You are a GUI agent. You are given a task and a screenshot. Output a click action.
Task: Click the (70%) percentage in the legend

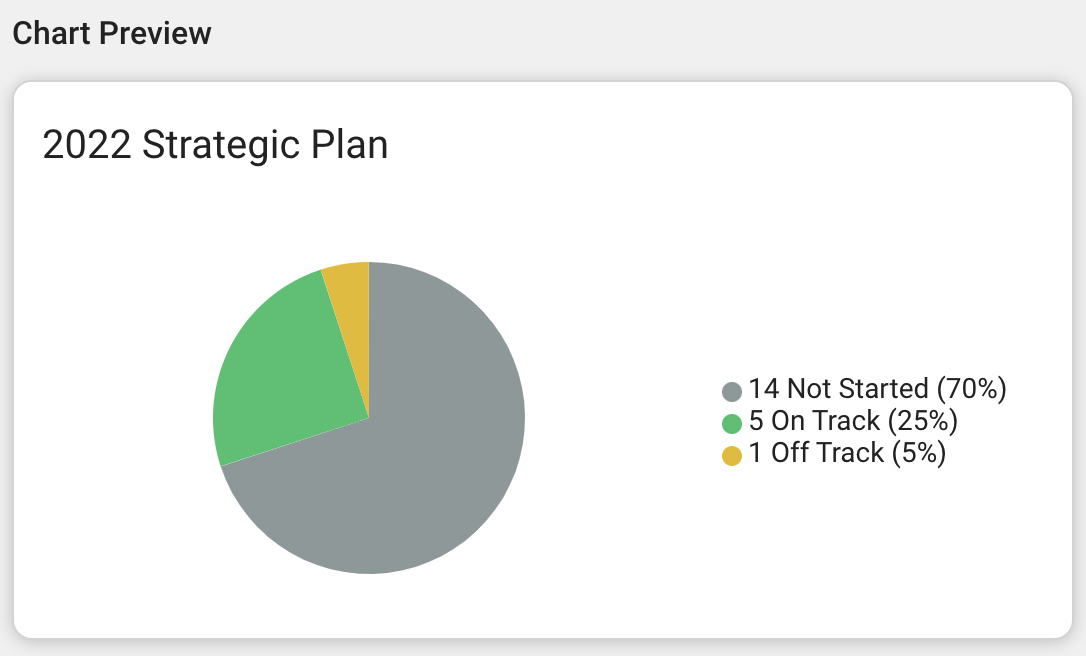972,389
